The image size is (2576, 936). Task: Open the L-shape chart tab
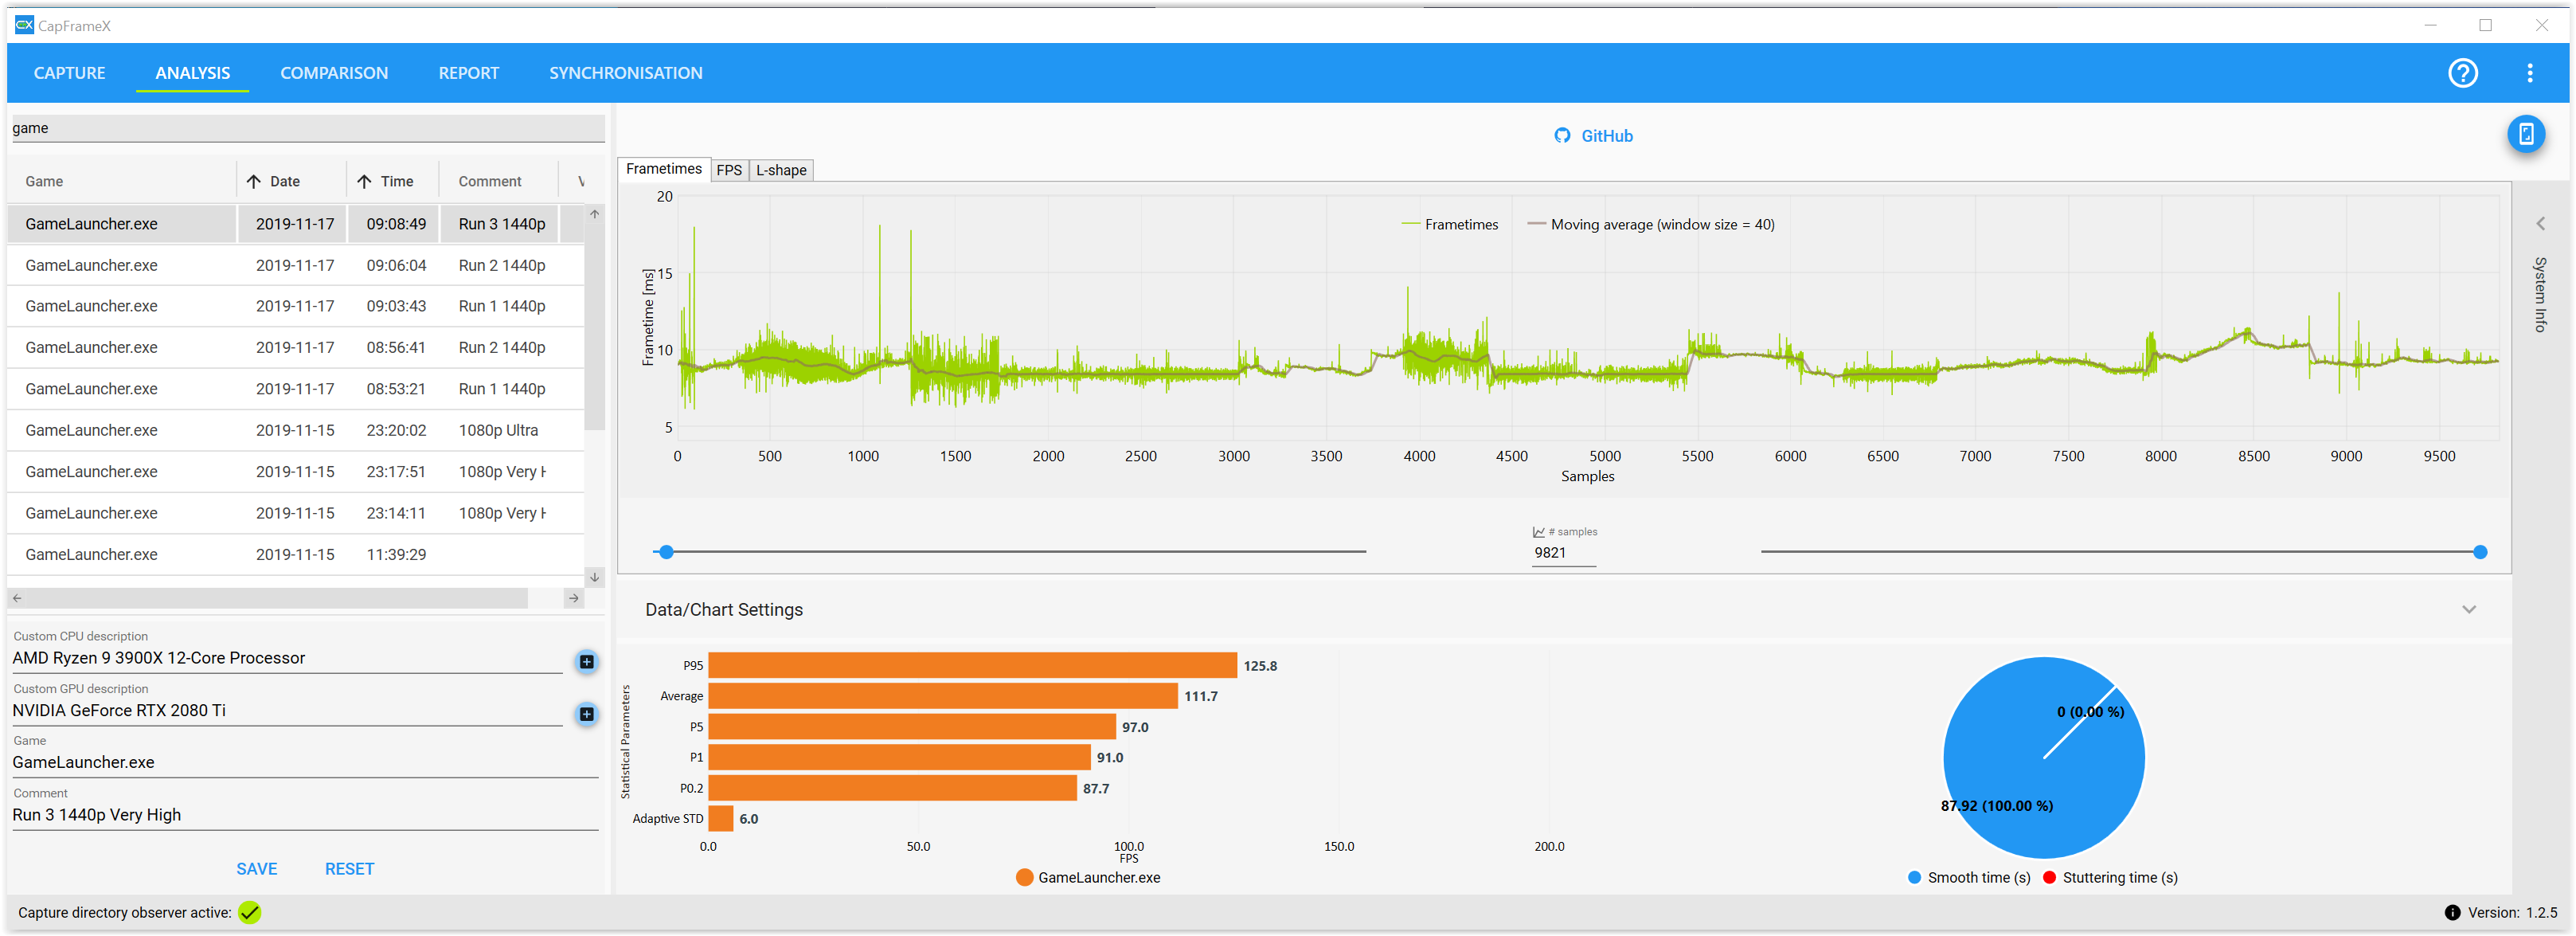click(781, 170)
